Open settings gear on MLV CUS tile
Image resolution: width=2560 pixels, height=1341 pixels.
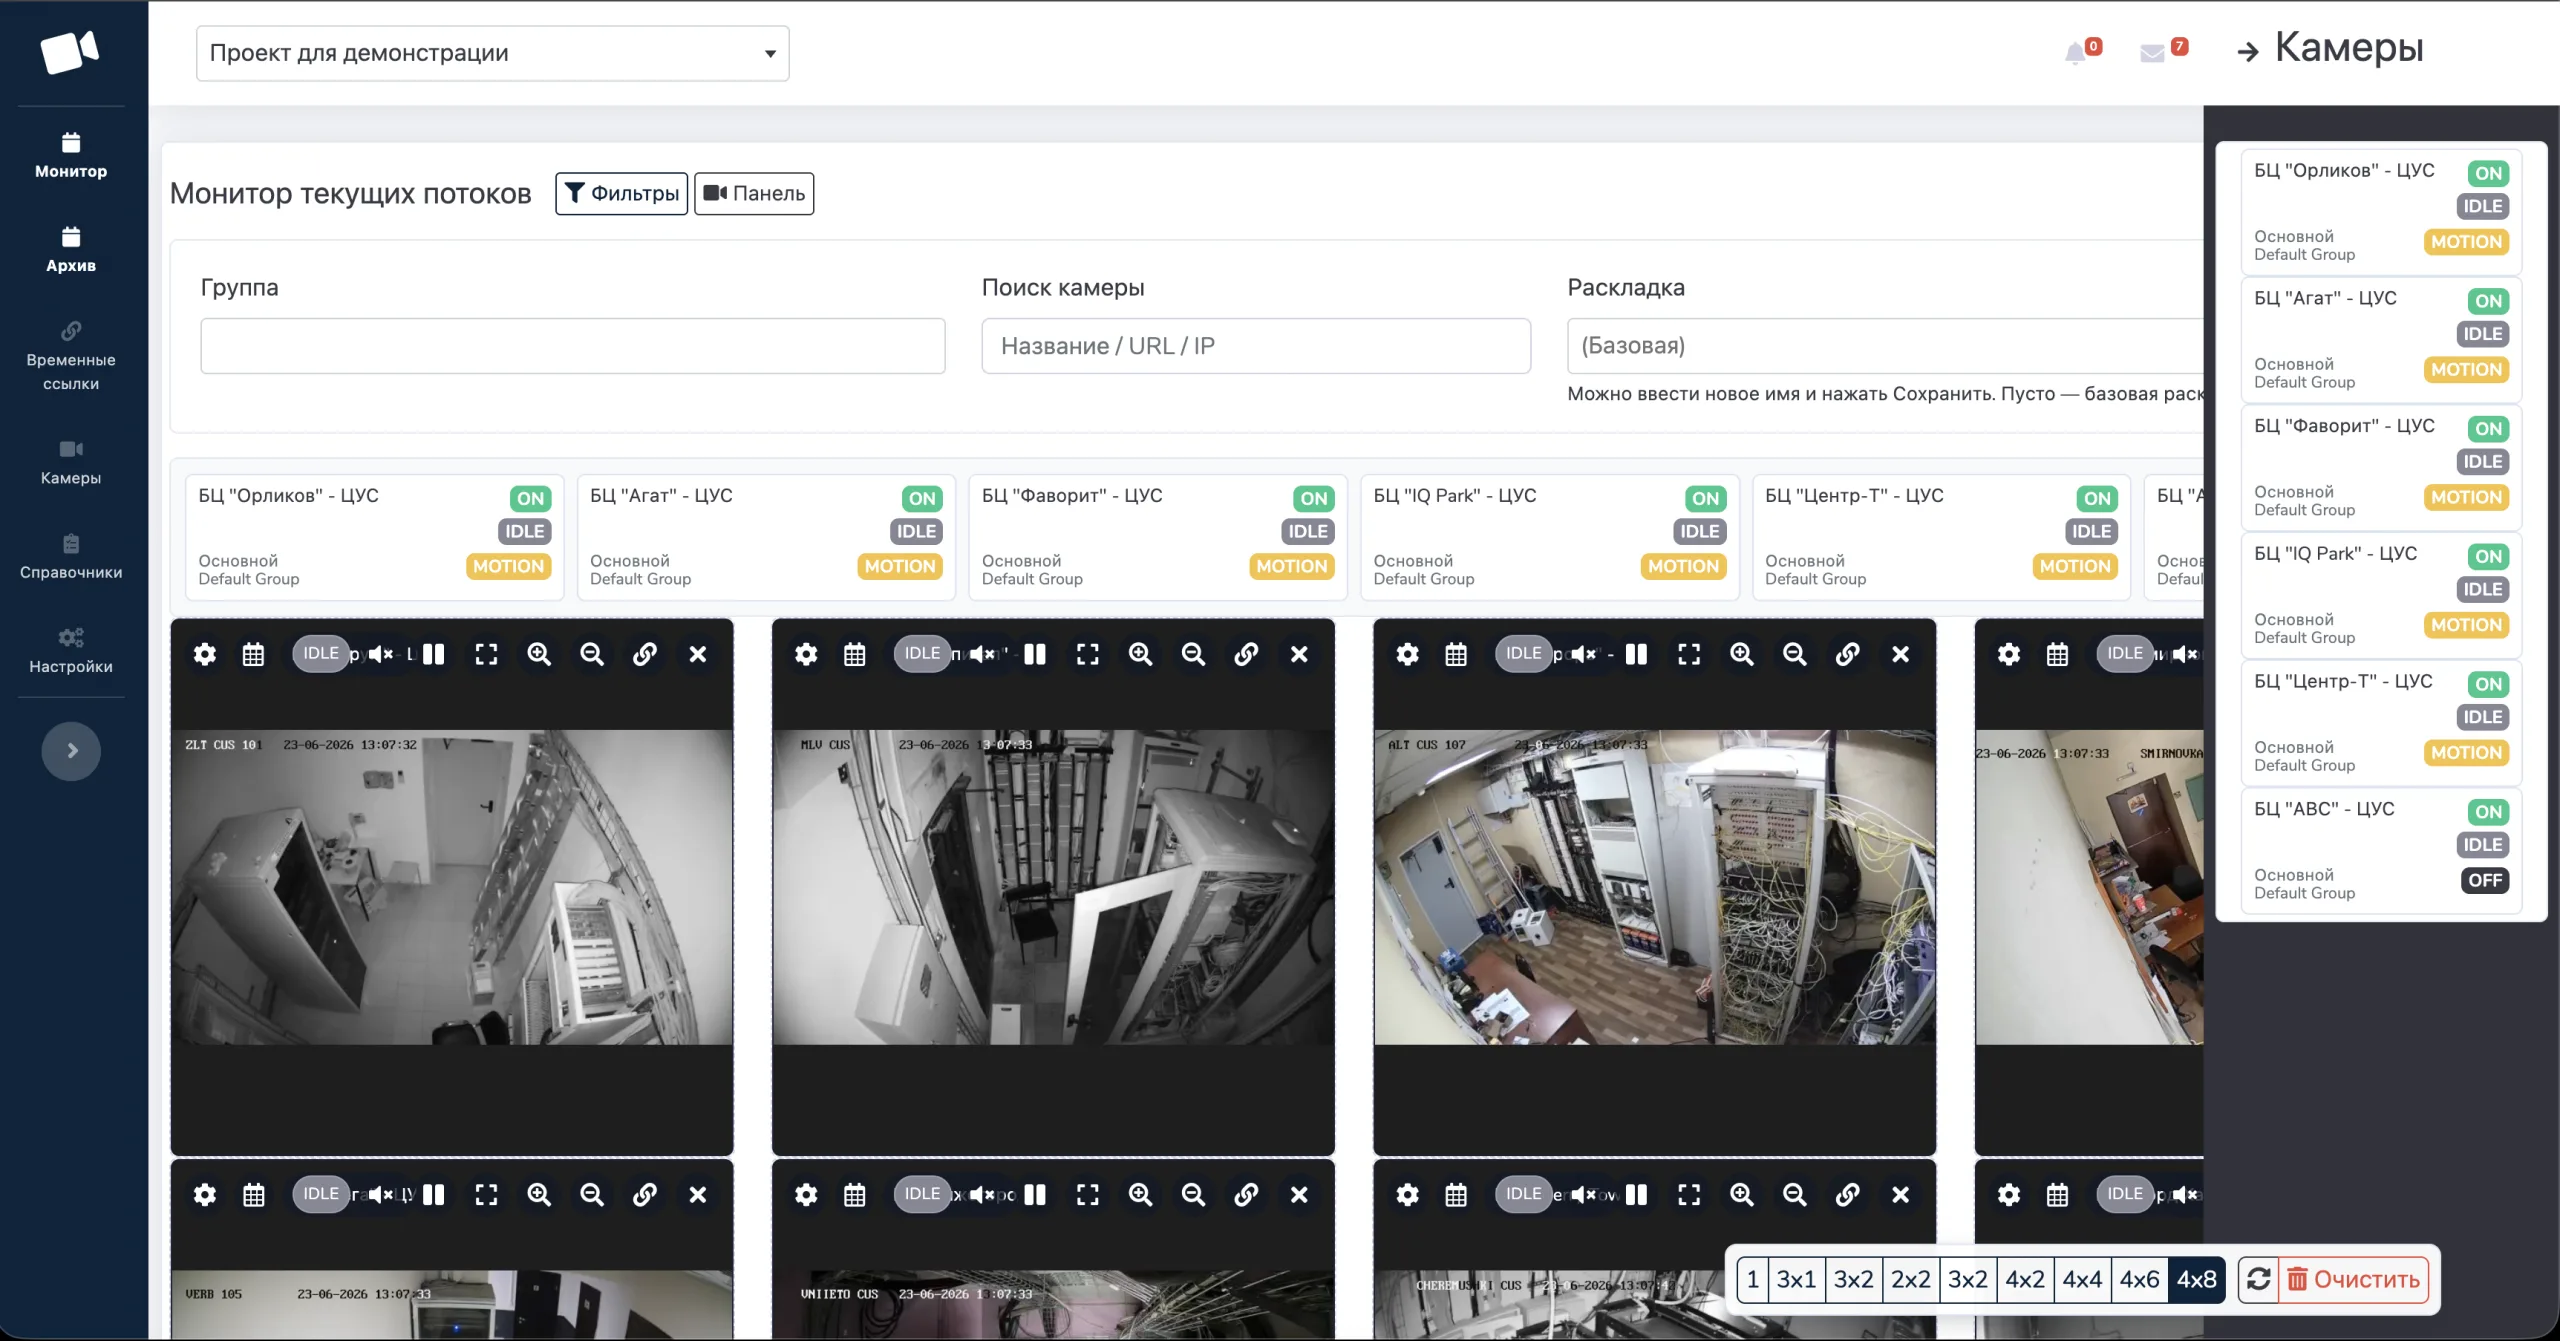pyautogui.click(x=806, y=654)
